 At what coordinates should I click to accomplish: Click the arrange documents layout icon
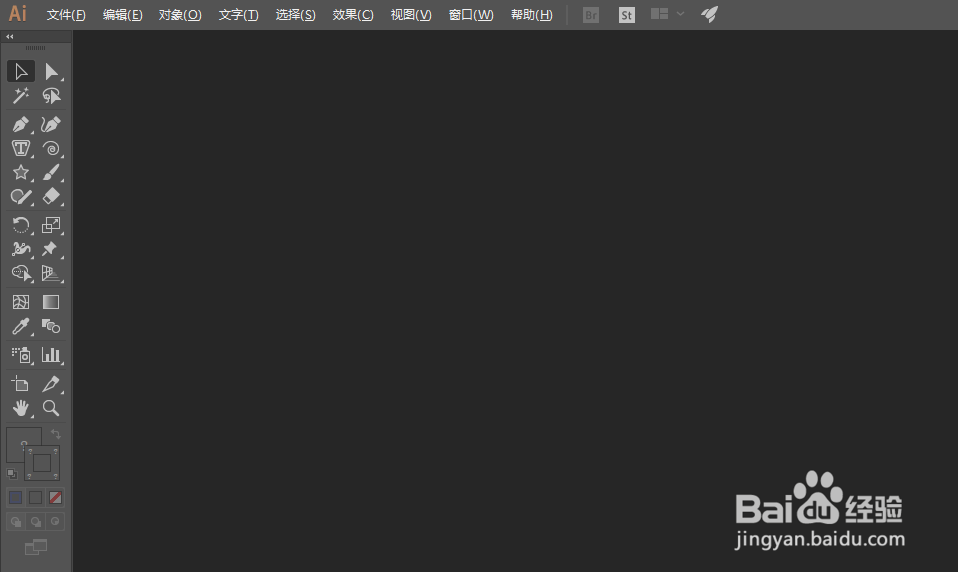(x=659, y=13)
